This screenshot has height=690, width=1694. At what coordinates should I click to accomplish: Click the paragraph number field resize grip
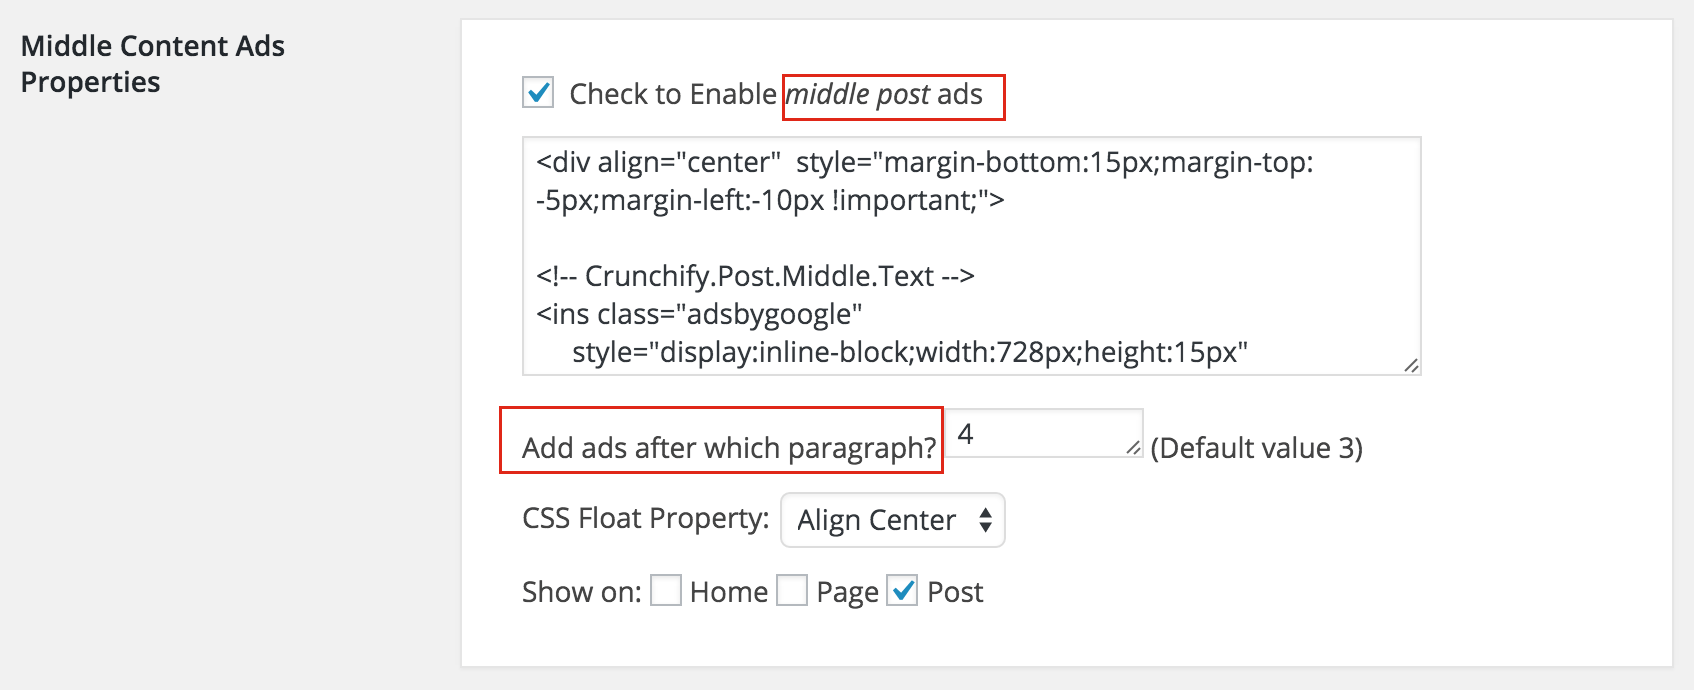(x=1133, y=448)
